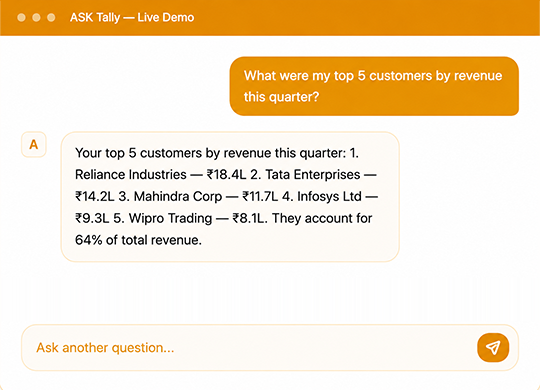Click the 'Wipro Trading' entry in the reply
This screenshot has height=390, width=540.
pos(170,218)
